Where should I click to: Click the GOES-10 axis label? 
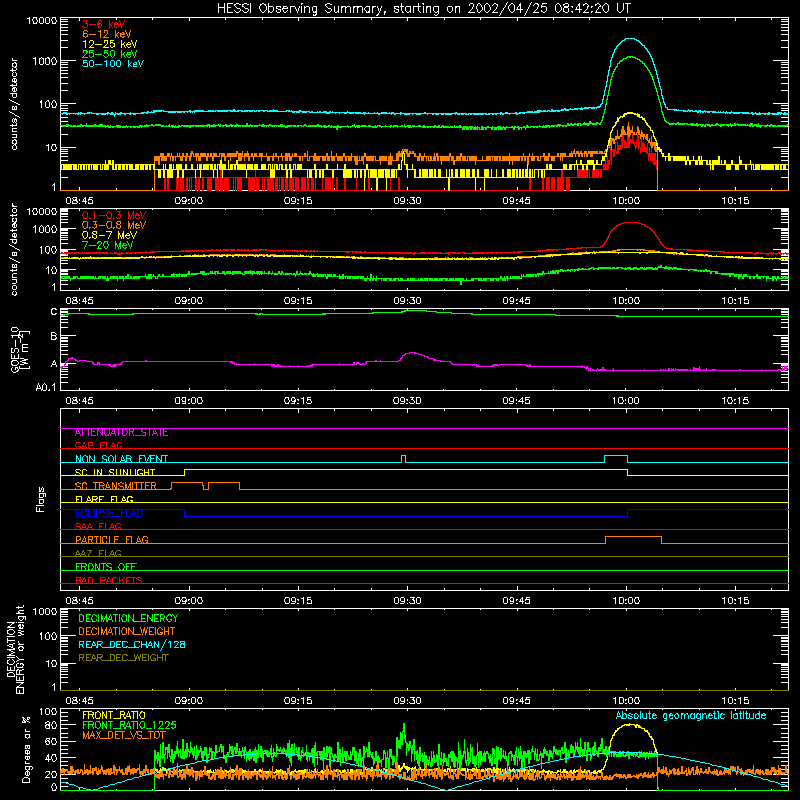click(19, 349)
